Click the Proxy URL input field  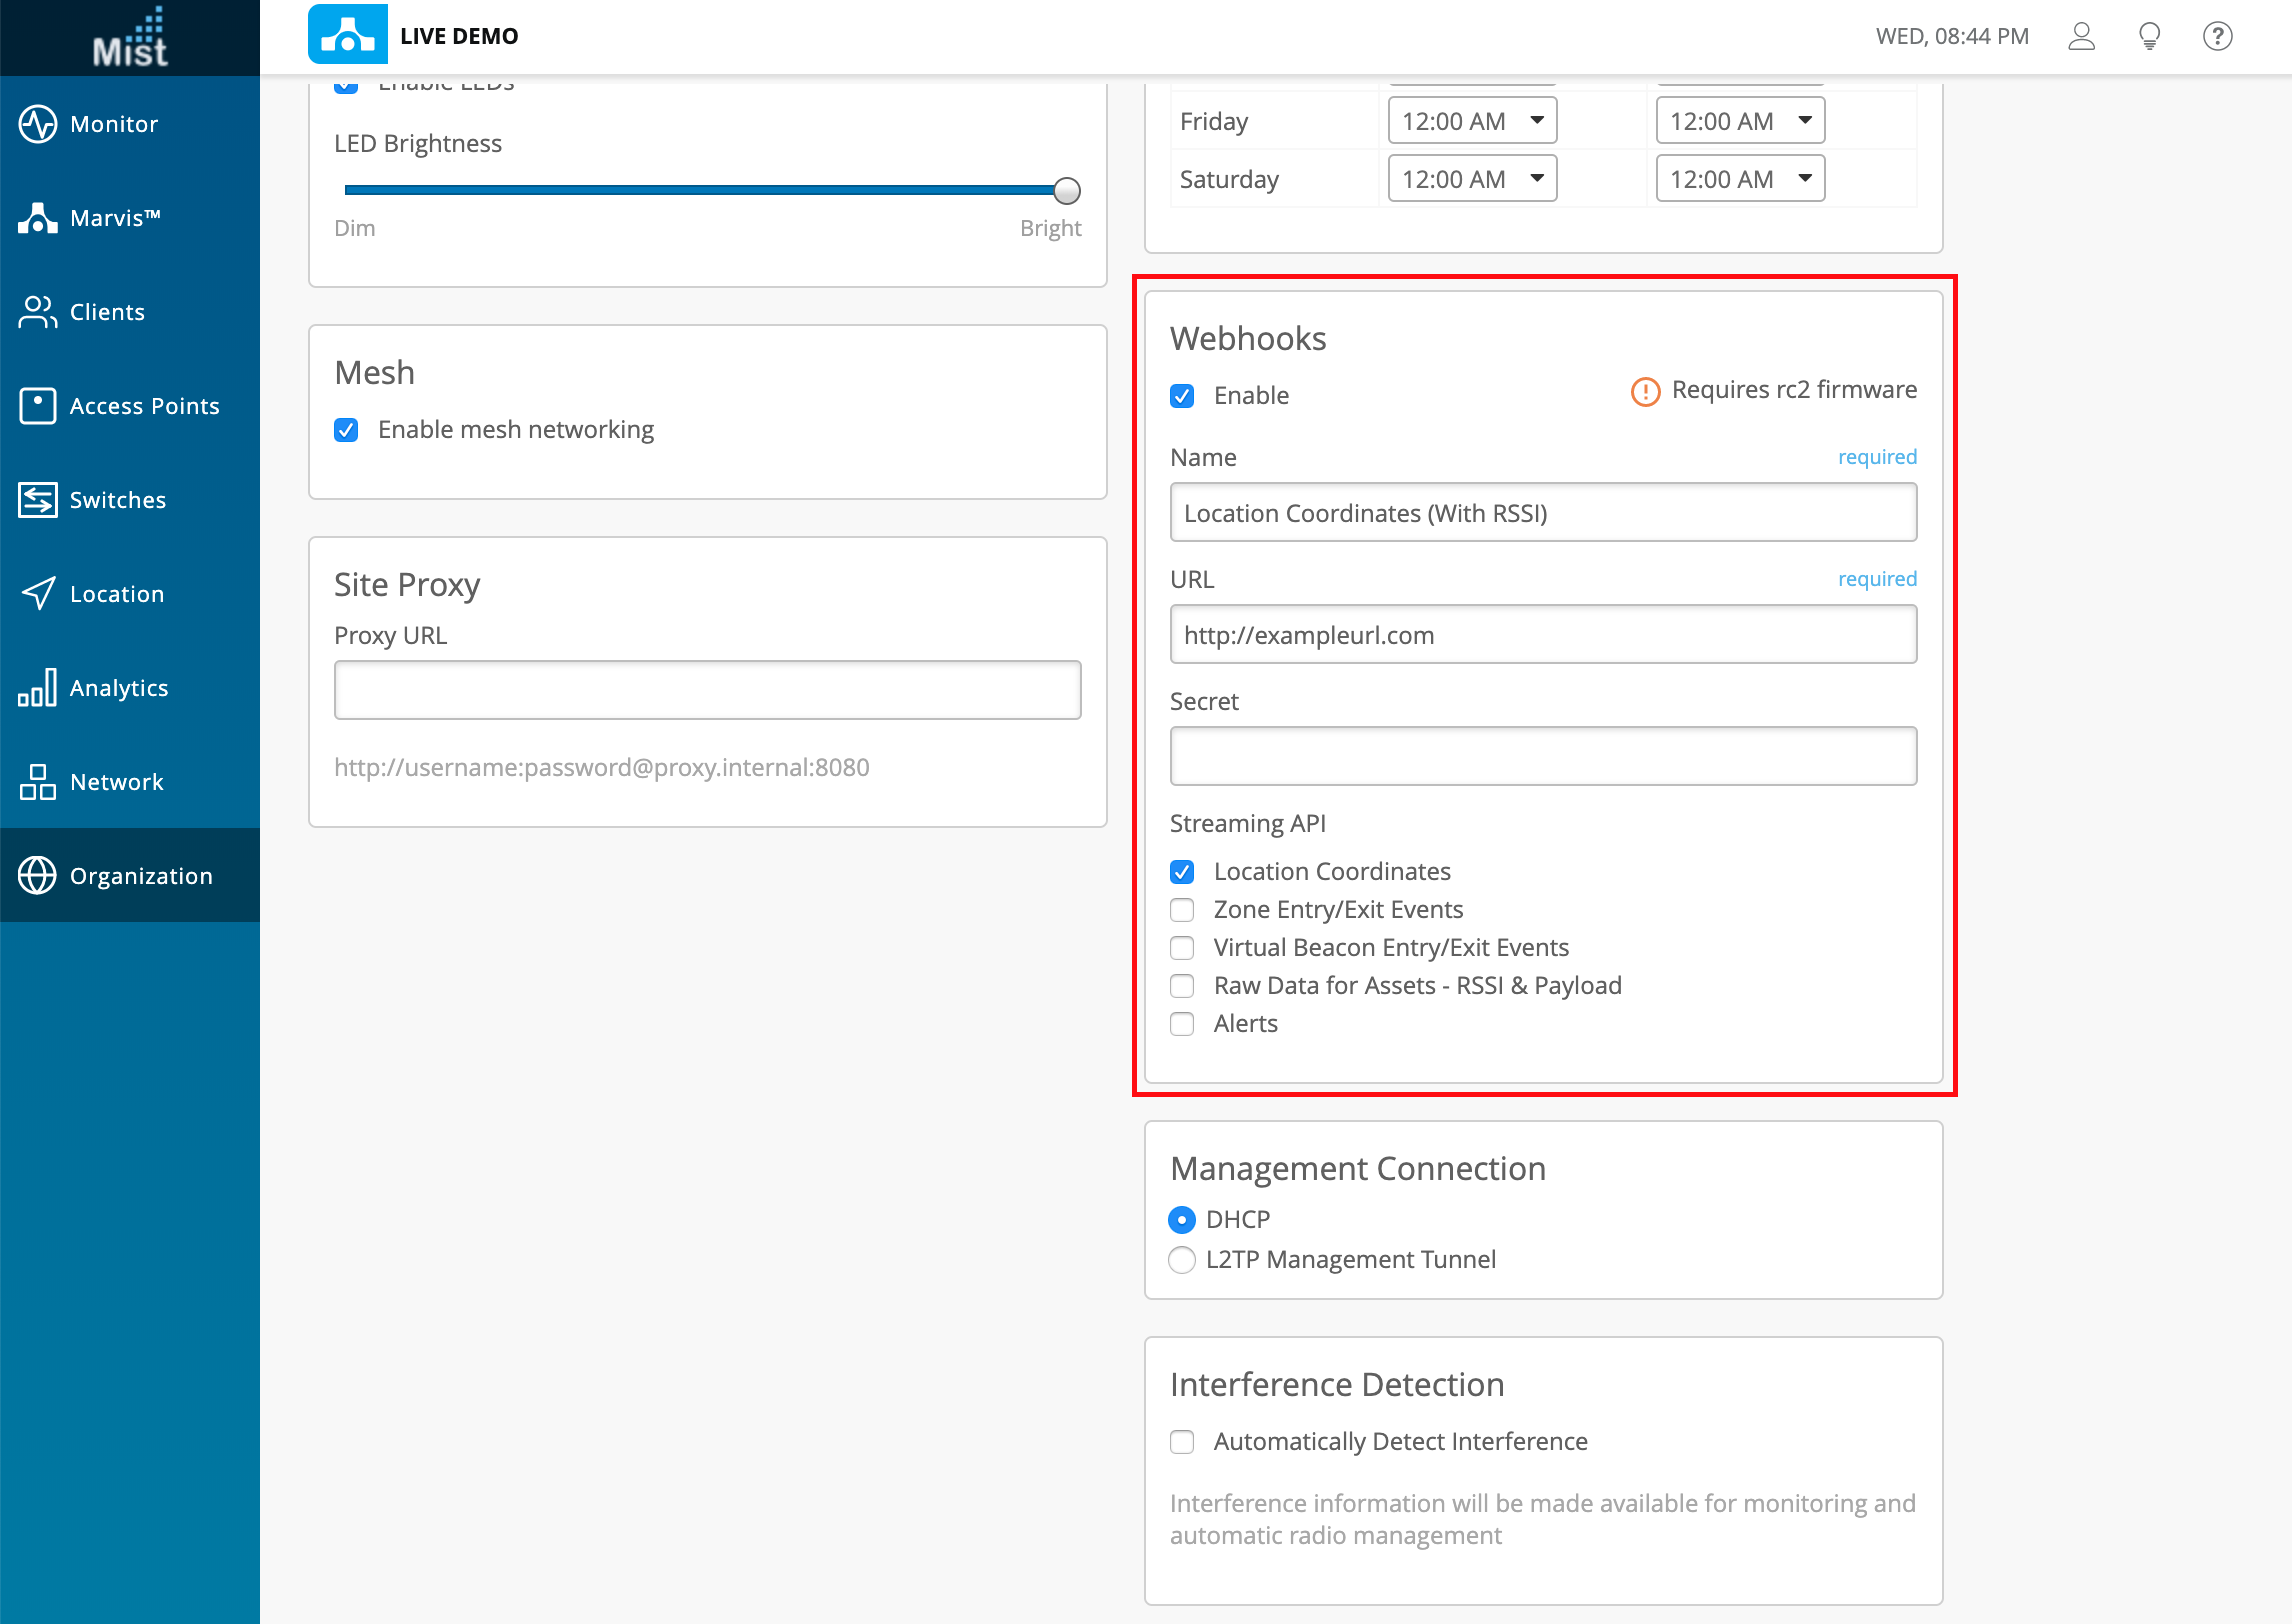(x=707, y=690)
